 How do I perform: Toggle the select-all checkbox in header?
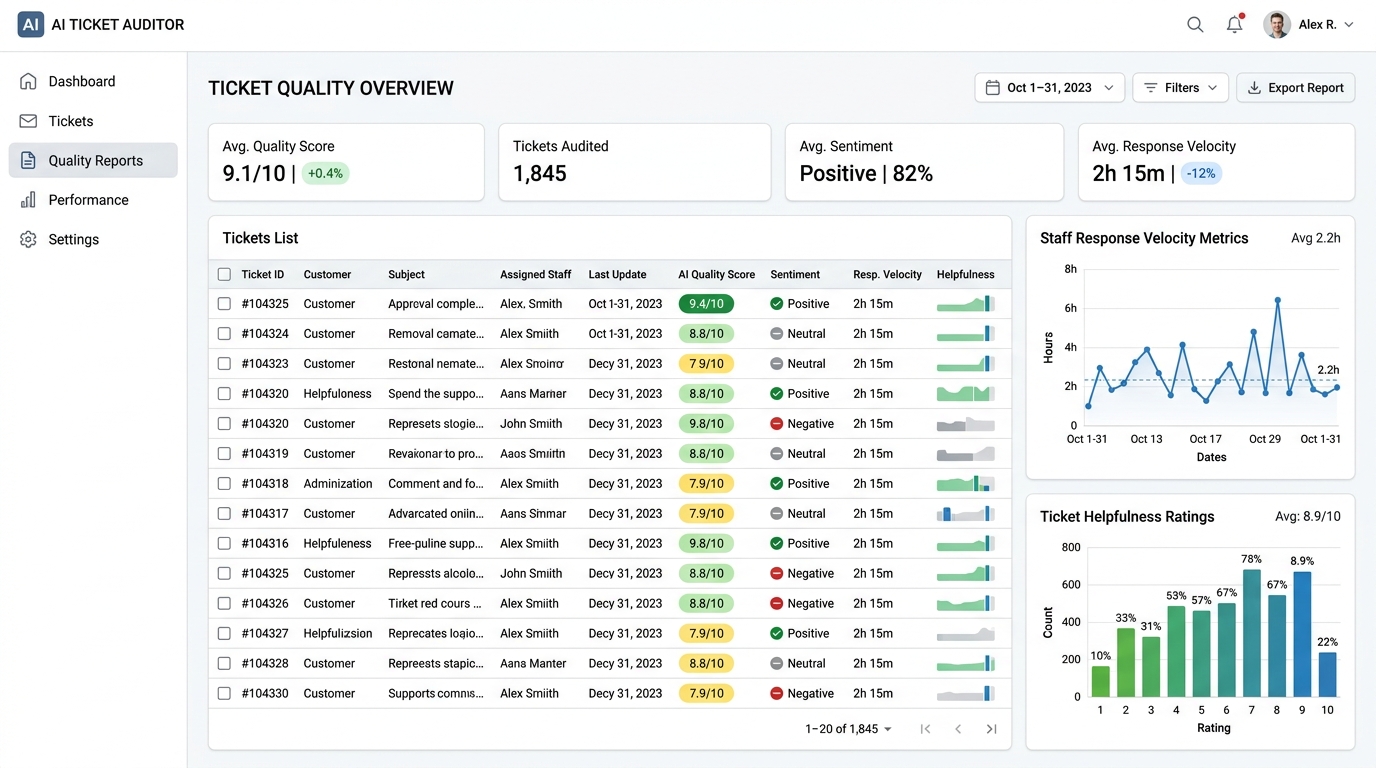pyautogui.click(x=224, y=274)
